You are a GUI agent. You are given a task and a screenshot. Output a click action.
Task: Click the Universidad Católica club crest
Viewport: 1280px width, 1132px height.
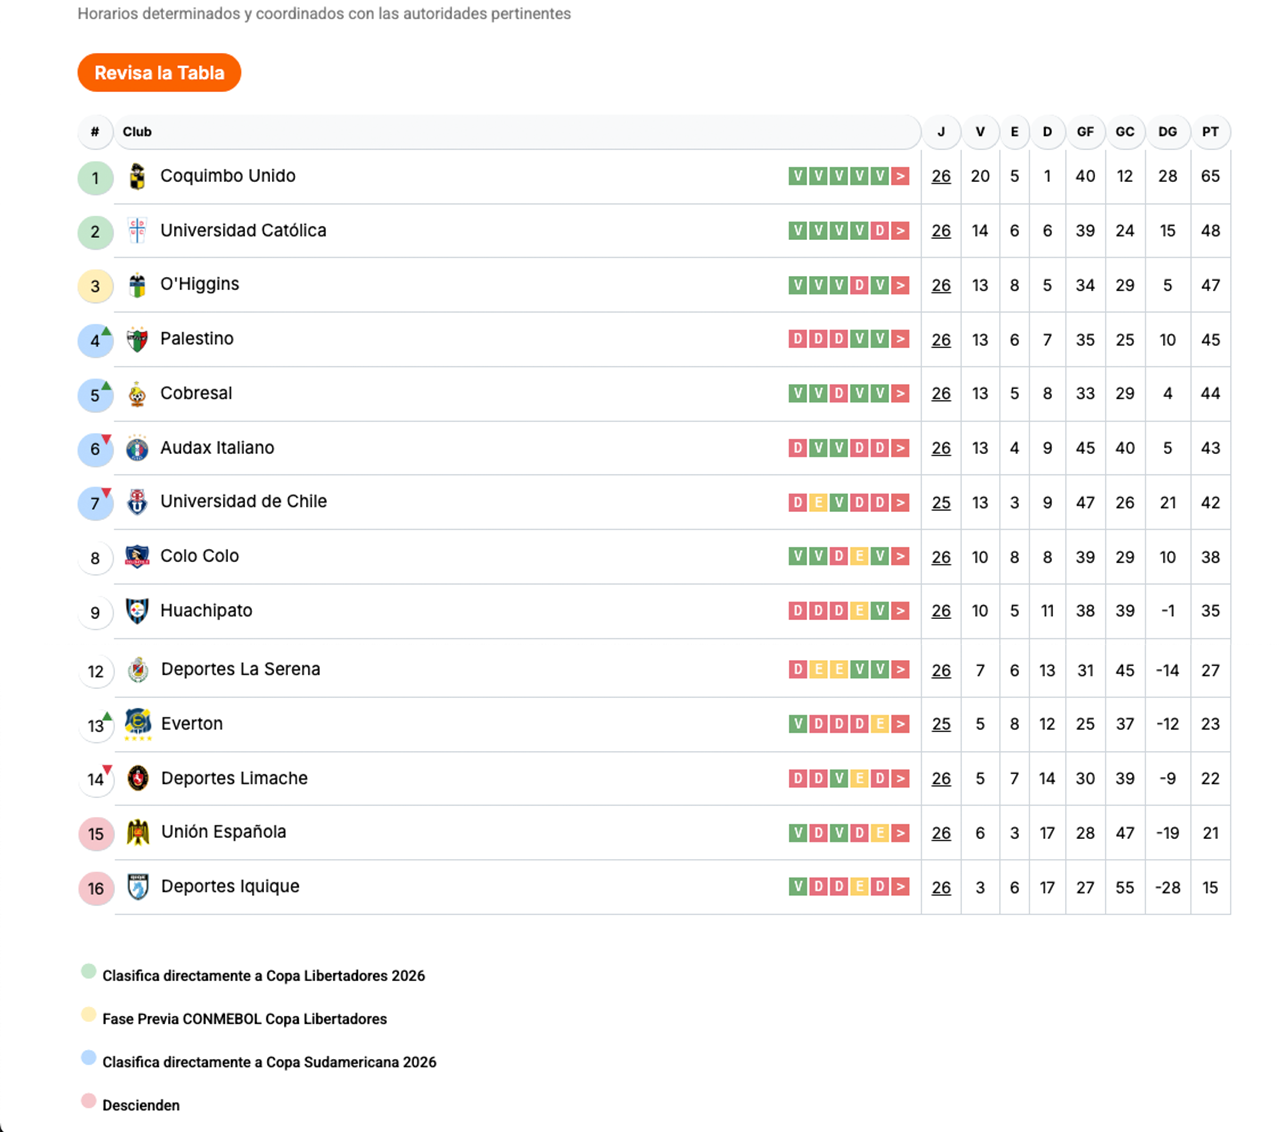[138, 231]
